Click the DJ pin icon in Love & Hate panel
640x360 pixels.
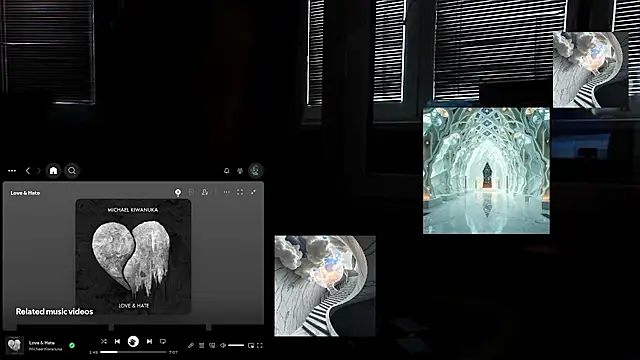178,192
